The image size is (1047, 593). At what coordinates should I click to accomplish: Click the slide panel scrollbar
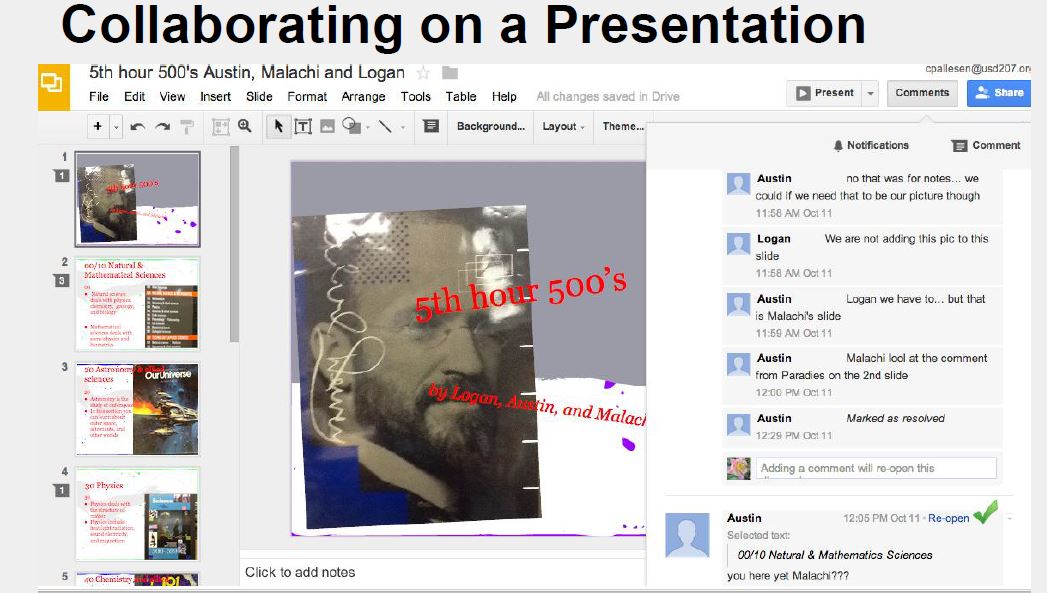click(x=234, y=244)
